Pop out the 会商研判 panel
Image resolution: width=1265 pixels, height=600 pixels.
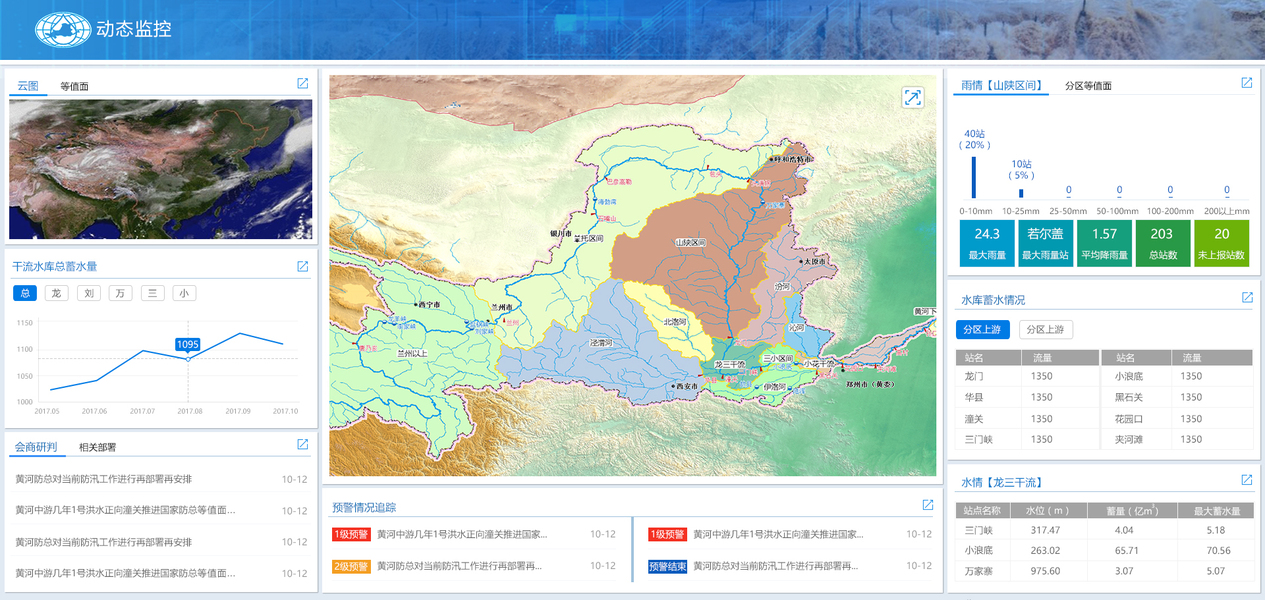click(x=303, y=444)
